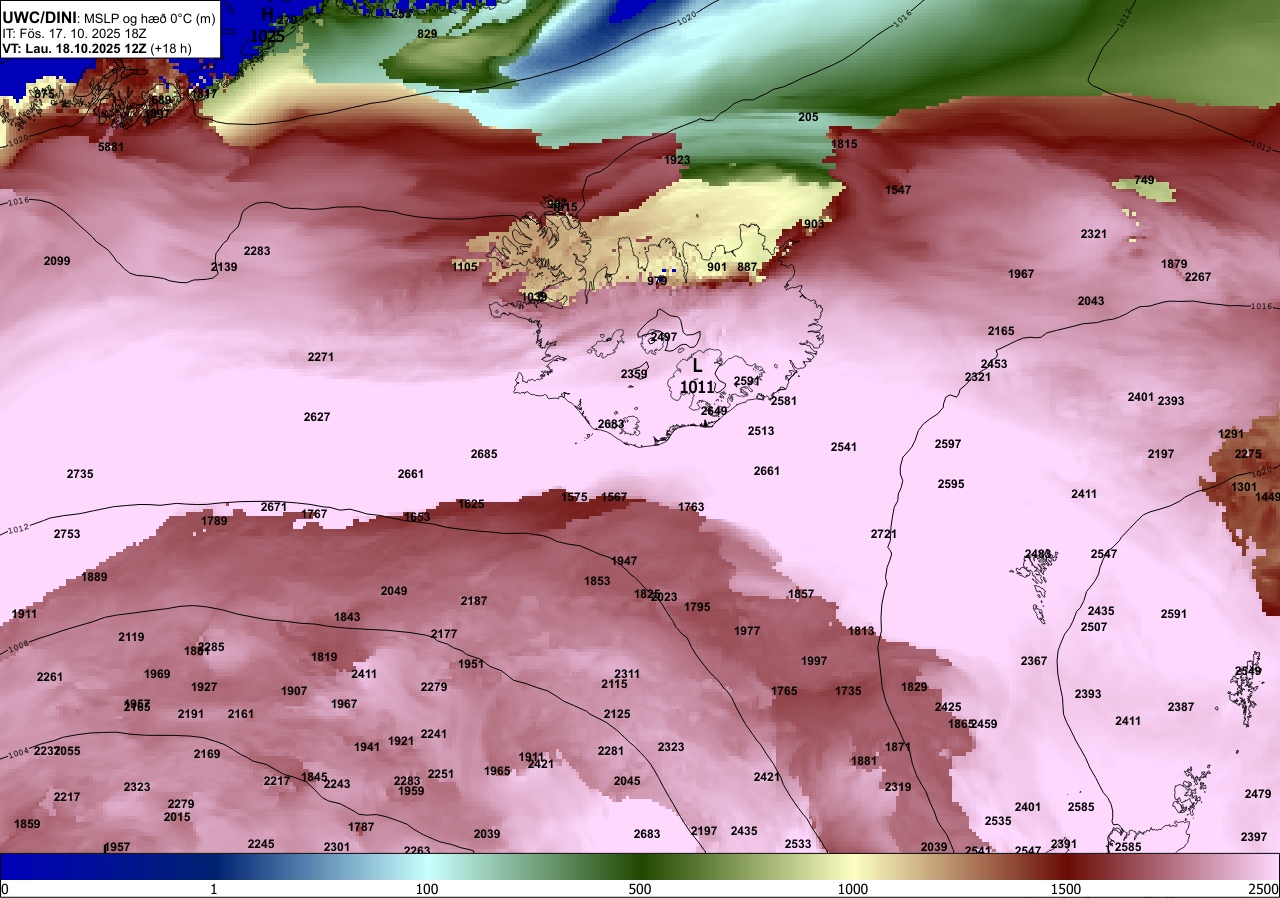Screen dimensions: 1280x898
Task: Click the low pressure marker 'L 1011'
Action: coord(697,376)
